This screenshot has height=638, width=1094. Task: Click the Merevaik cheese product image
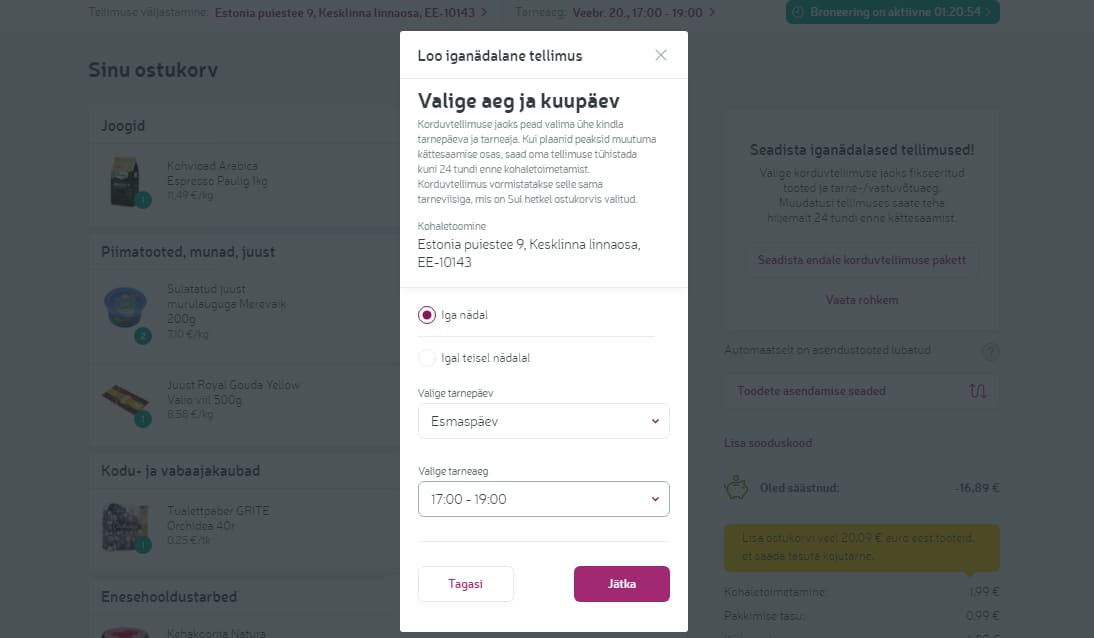click(x=126, y=311)
